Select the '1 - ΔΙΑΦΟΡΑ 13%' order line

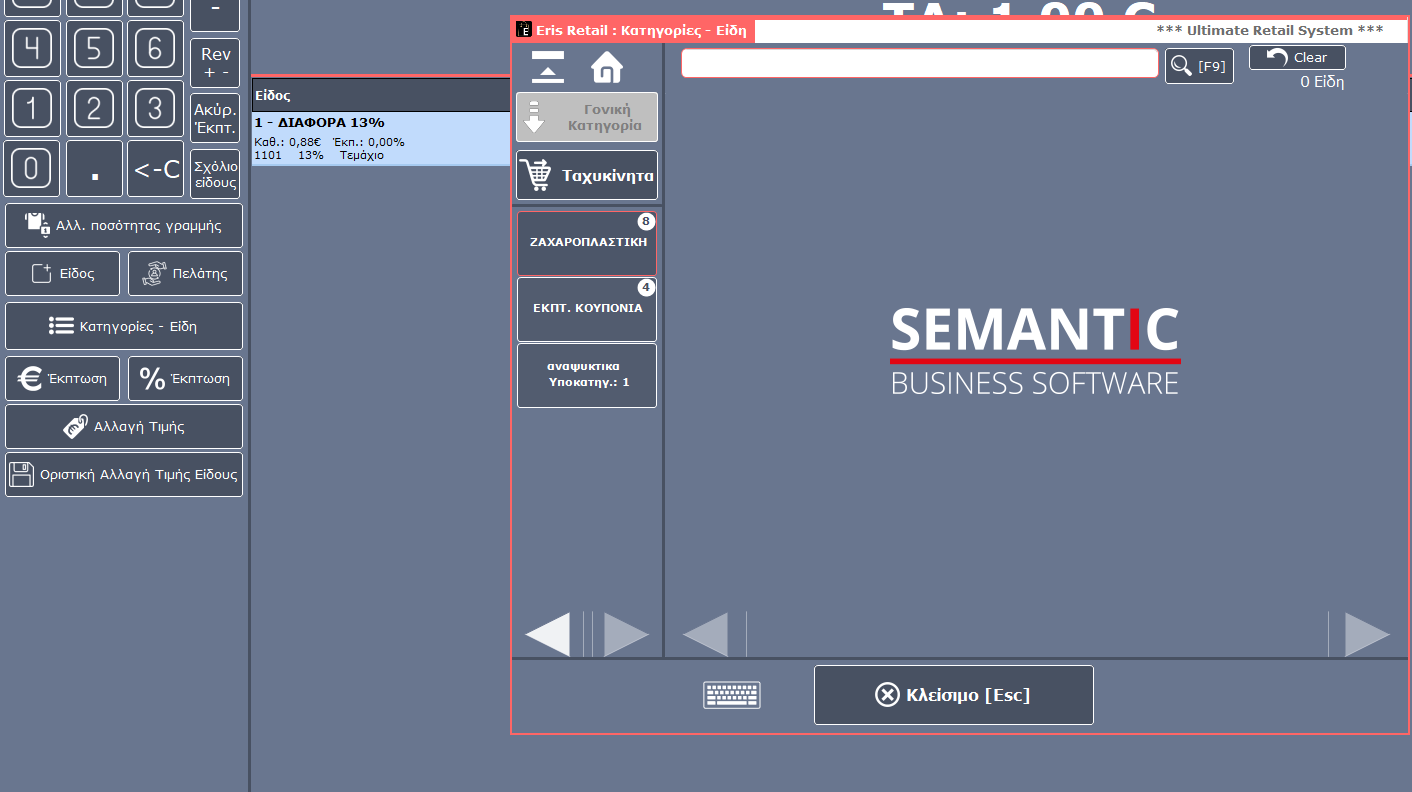point(381,138)
